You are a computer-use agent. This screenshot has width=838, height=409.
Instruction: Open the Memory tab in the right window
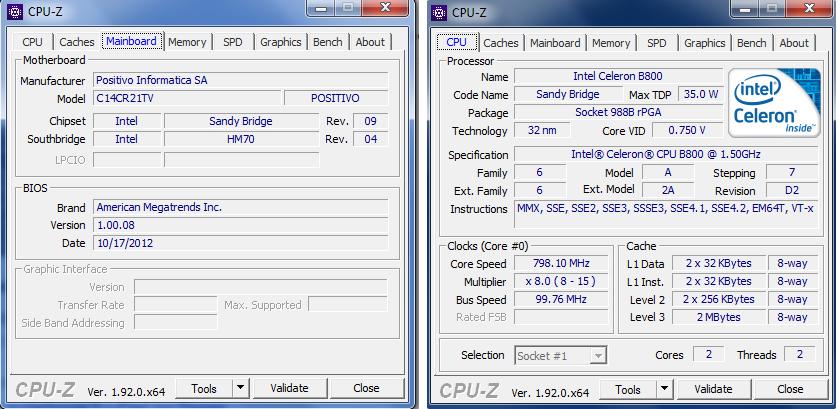[x=611, y=43]
